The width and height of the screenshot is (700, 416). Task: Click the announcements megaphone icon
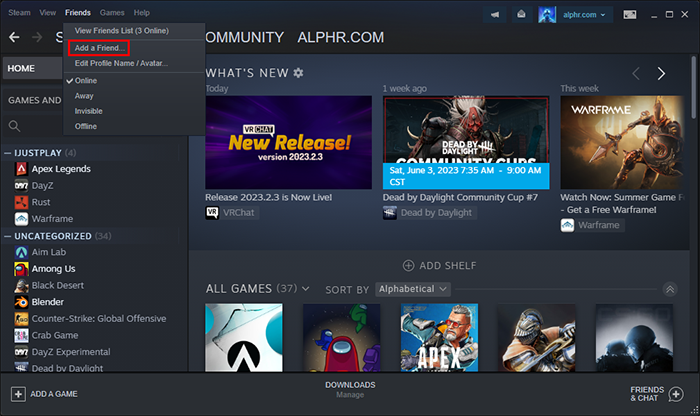(495, 15)
